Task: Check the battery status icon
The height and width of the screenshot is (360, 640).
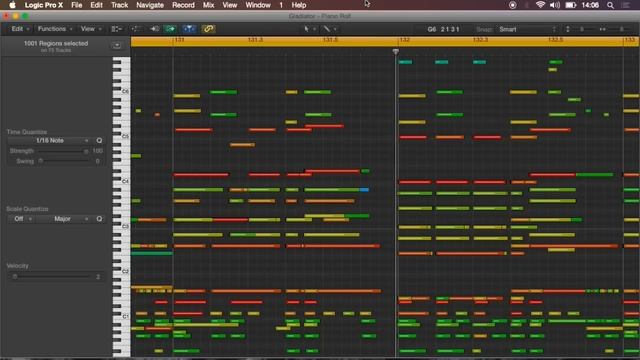Action: (571, 5)
